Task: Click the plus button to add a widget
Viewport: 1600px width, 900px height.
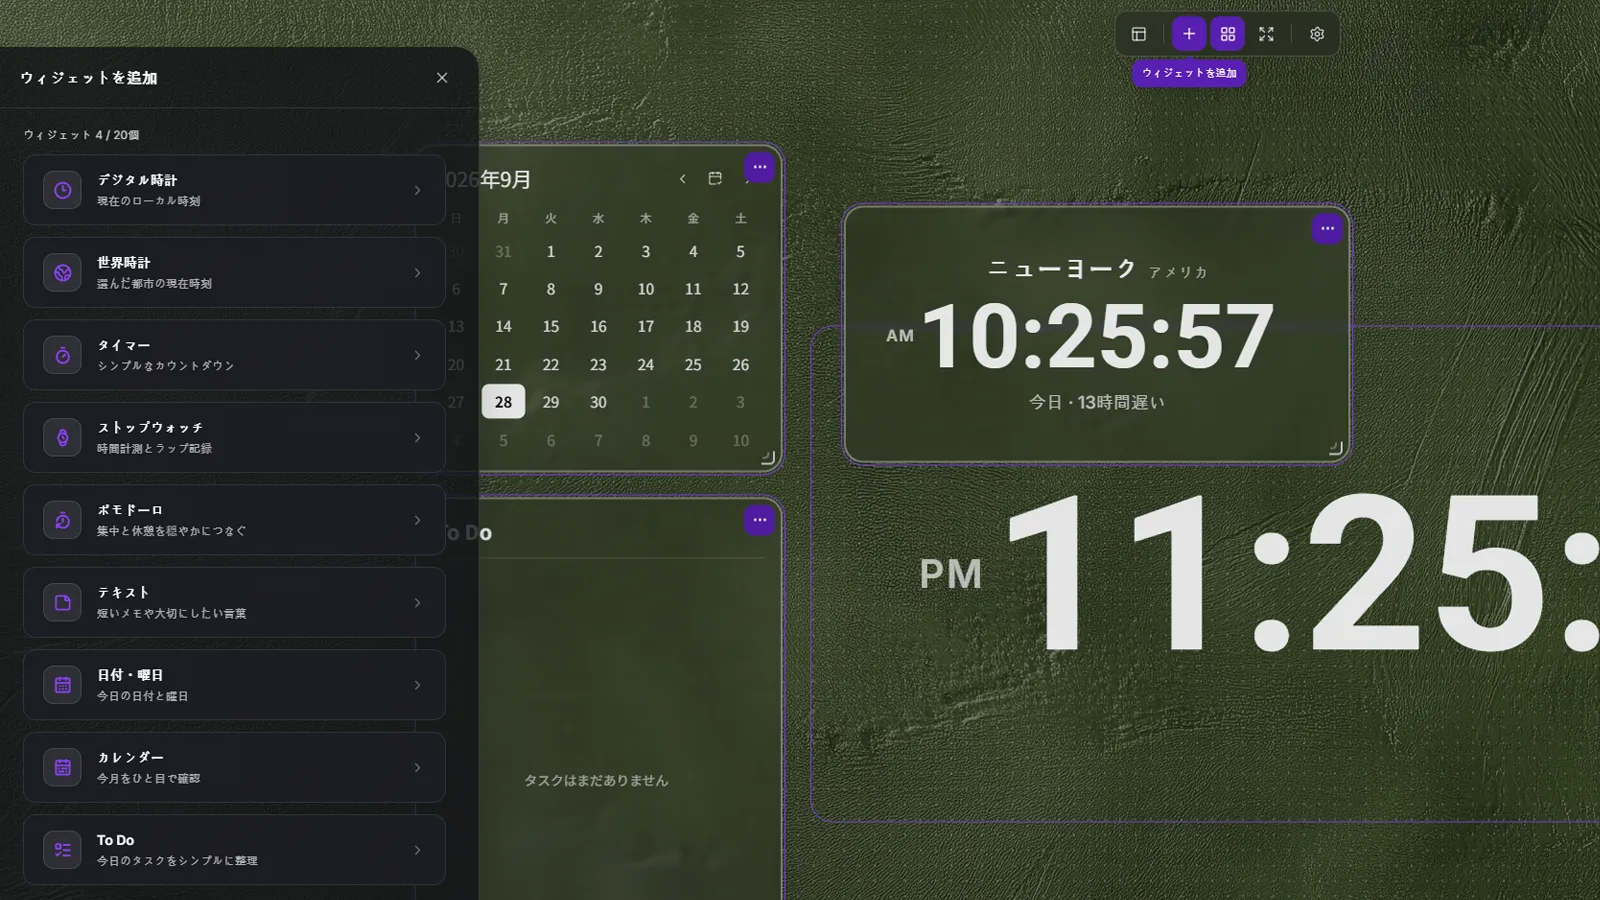Action: click(1189, 34)
